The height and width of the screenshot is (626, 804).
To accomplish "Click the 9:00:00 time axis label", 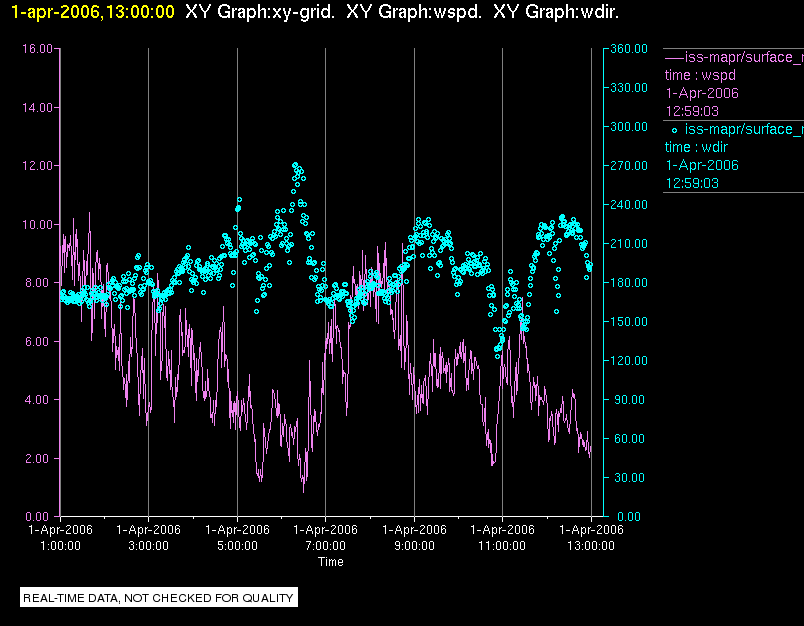I will 414,546.
